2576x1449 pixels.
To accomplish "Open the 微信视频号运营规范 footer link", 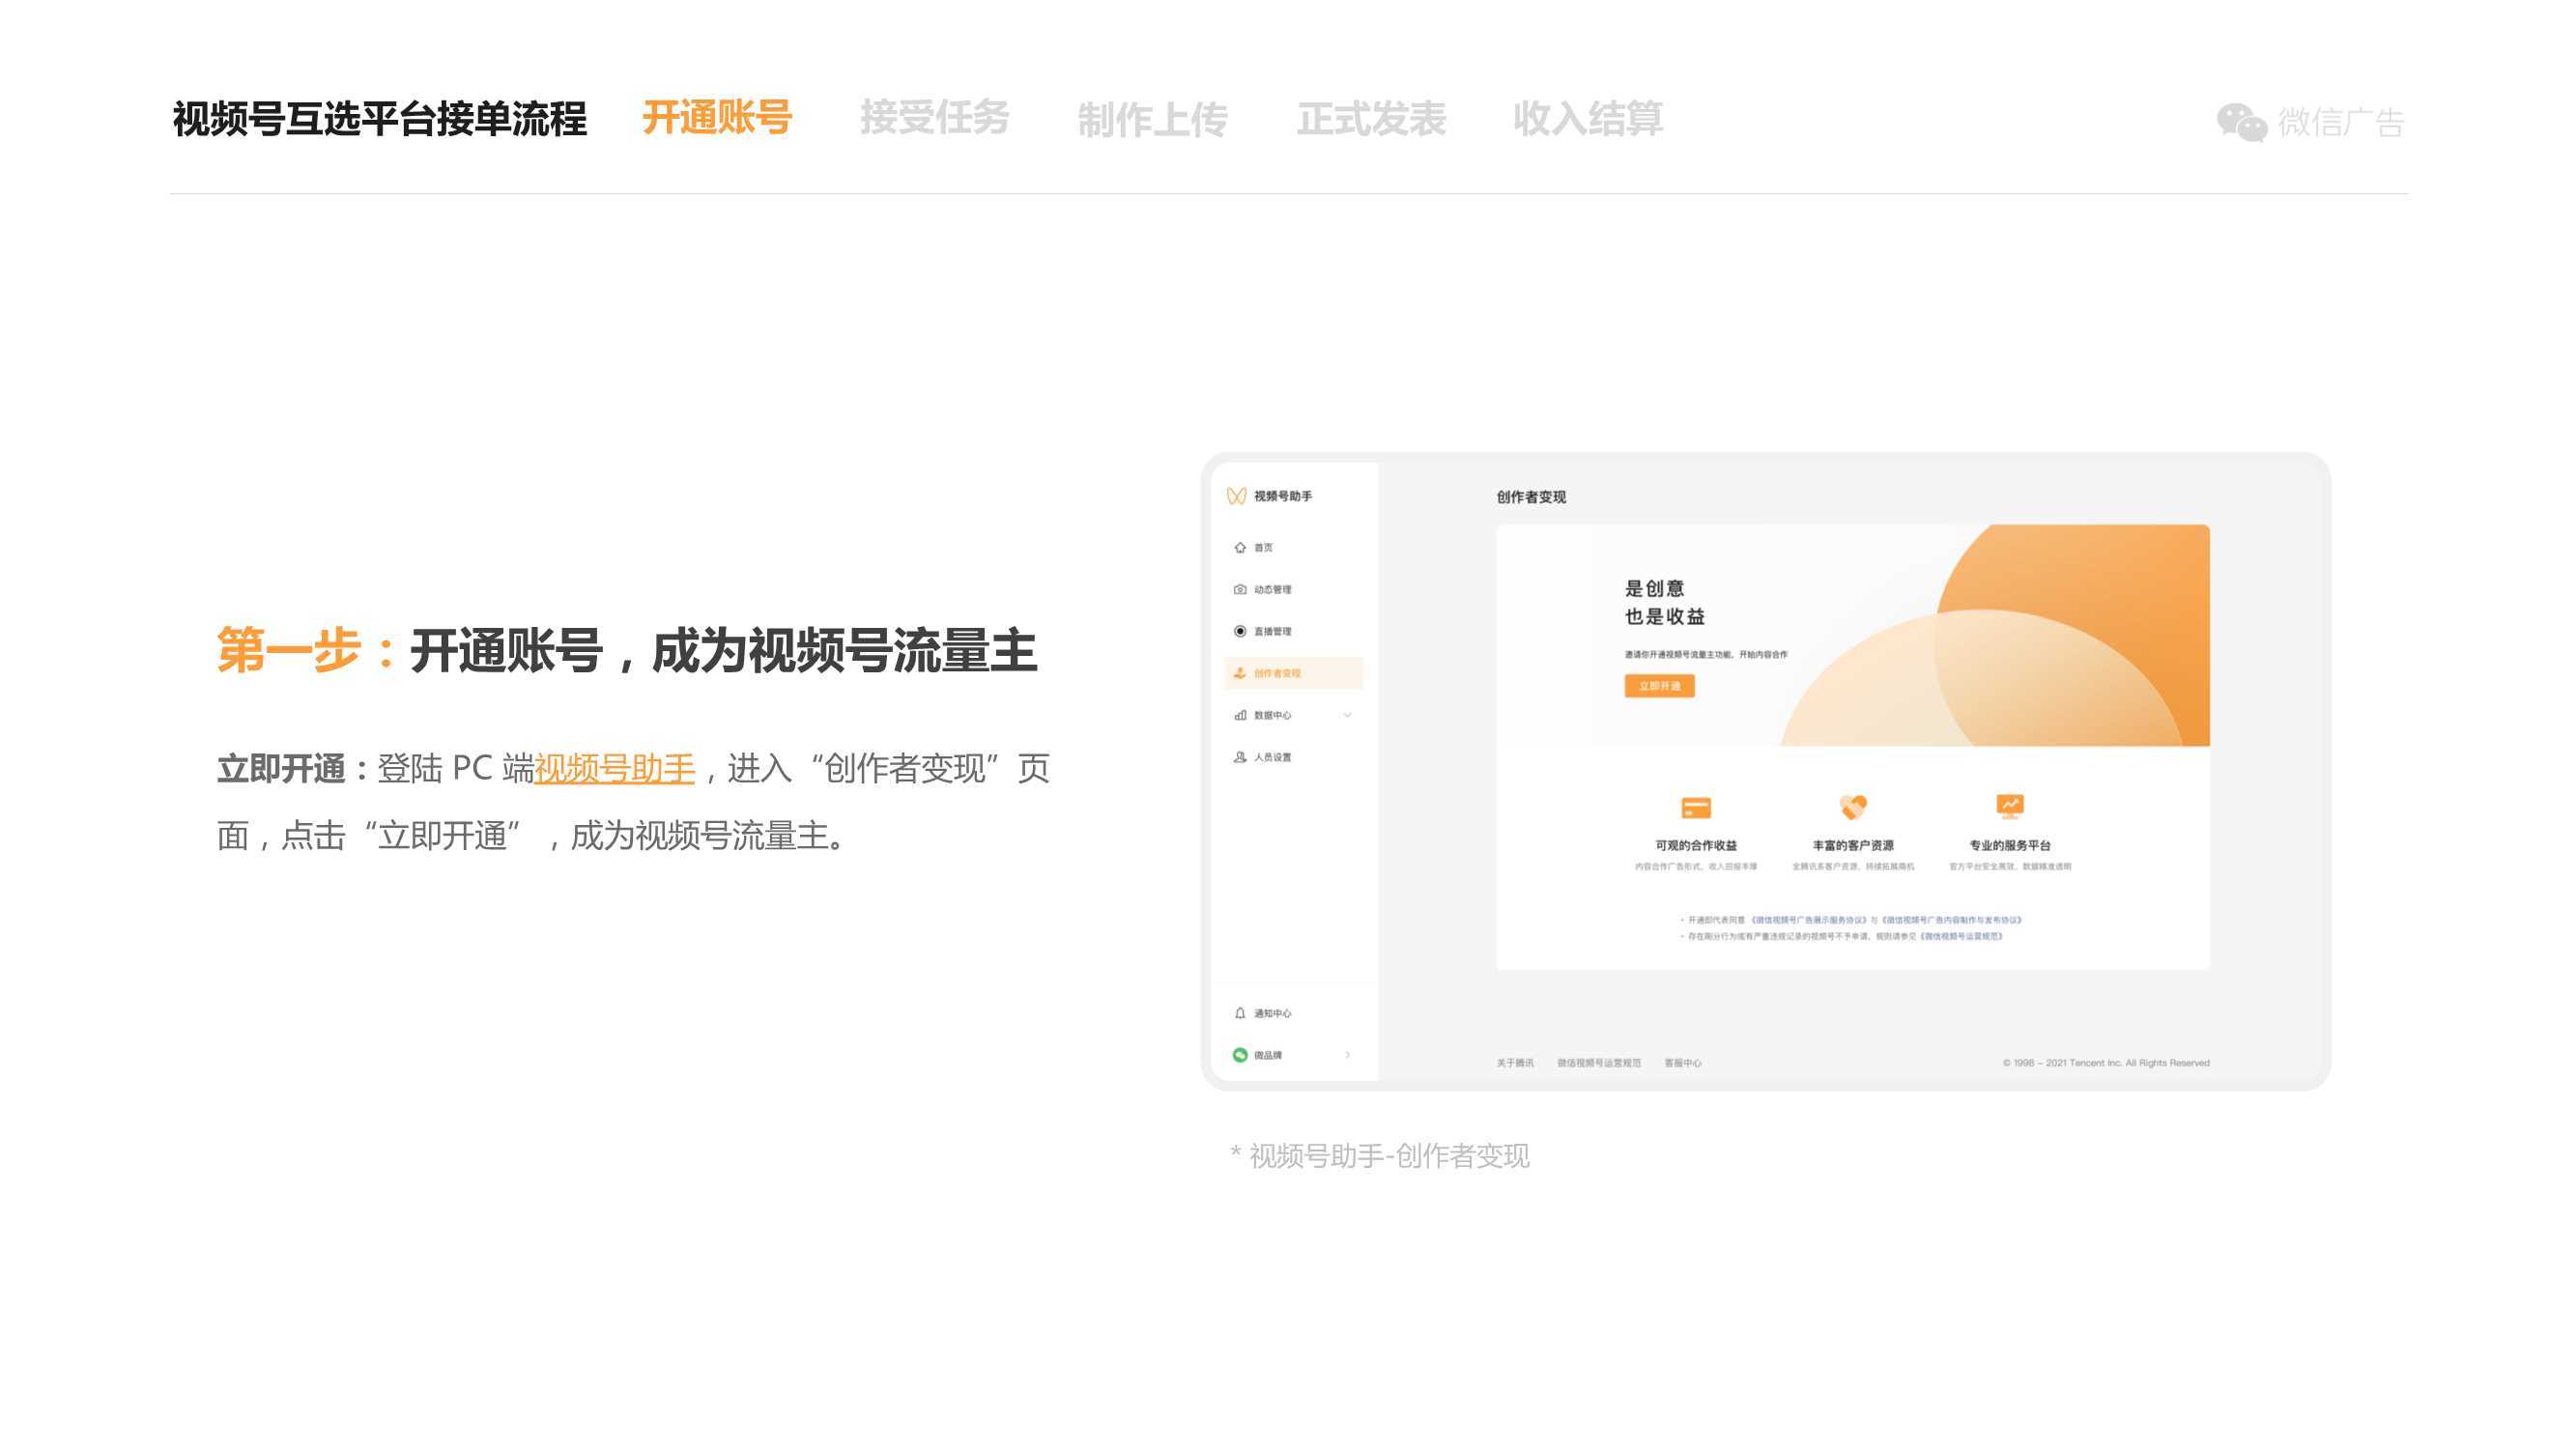I will pos(1598,1063).
